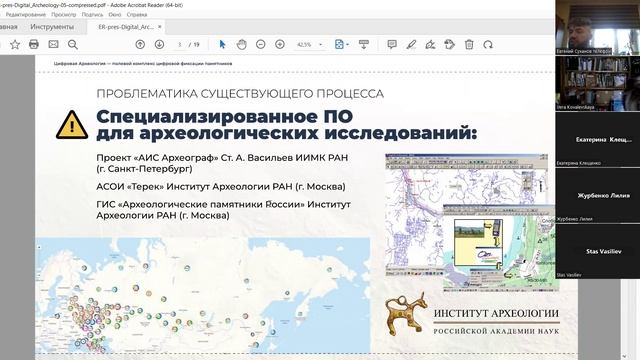Click the Специализированное ПО title text

pos(287,125)
